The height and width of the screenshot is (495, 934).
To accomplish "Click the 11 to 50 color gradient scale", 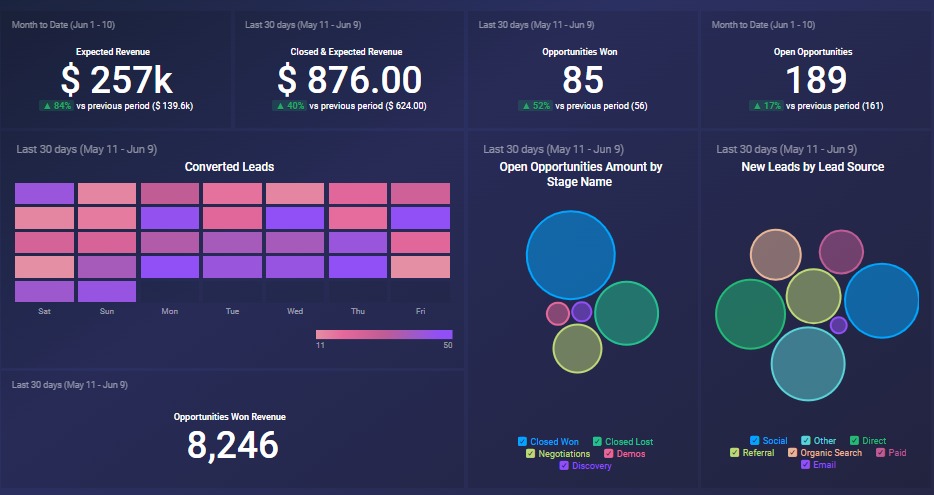I will tap(384, 335).
